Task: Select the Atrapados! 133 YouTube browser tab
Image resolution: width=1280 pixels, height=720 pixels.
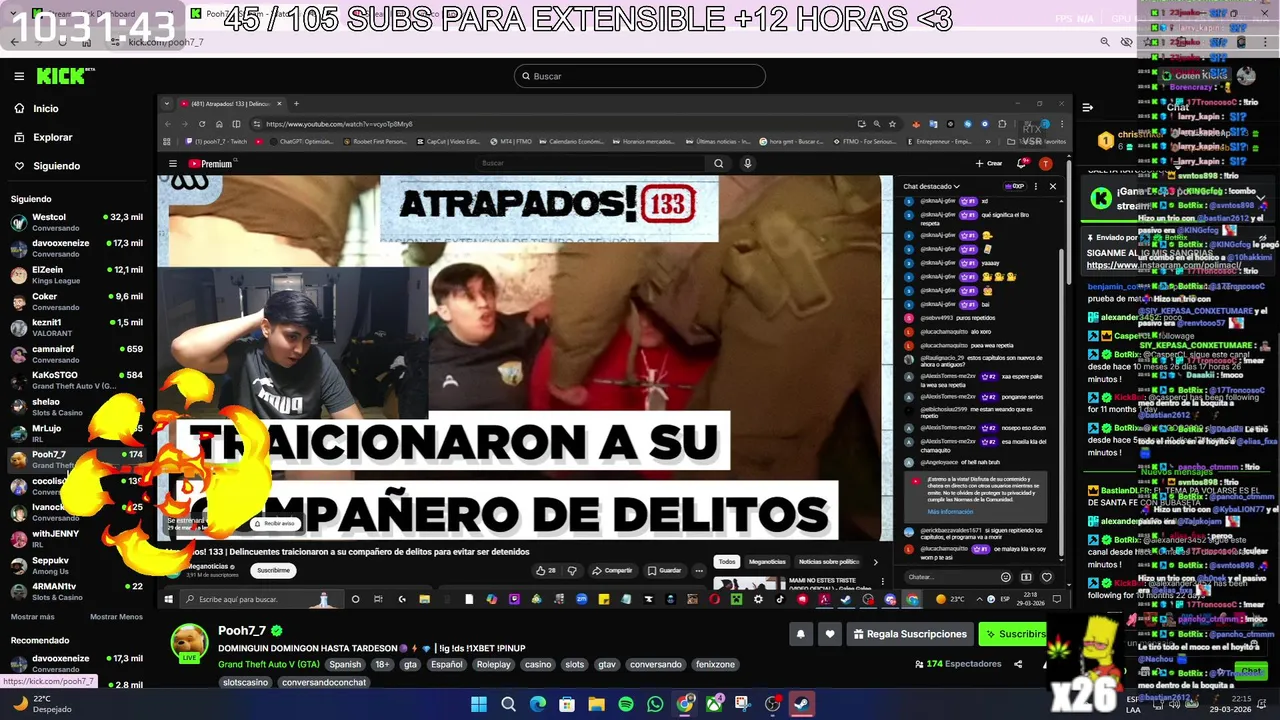Action: tap(230, 104)
